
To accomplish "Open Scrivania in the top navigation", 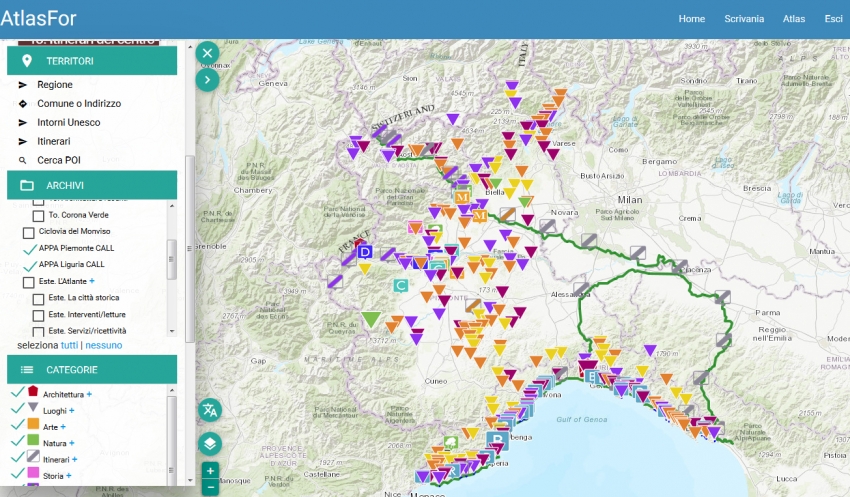I will tap(744, 18).
